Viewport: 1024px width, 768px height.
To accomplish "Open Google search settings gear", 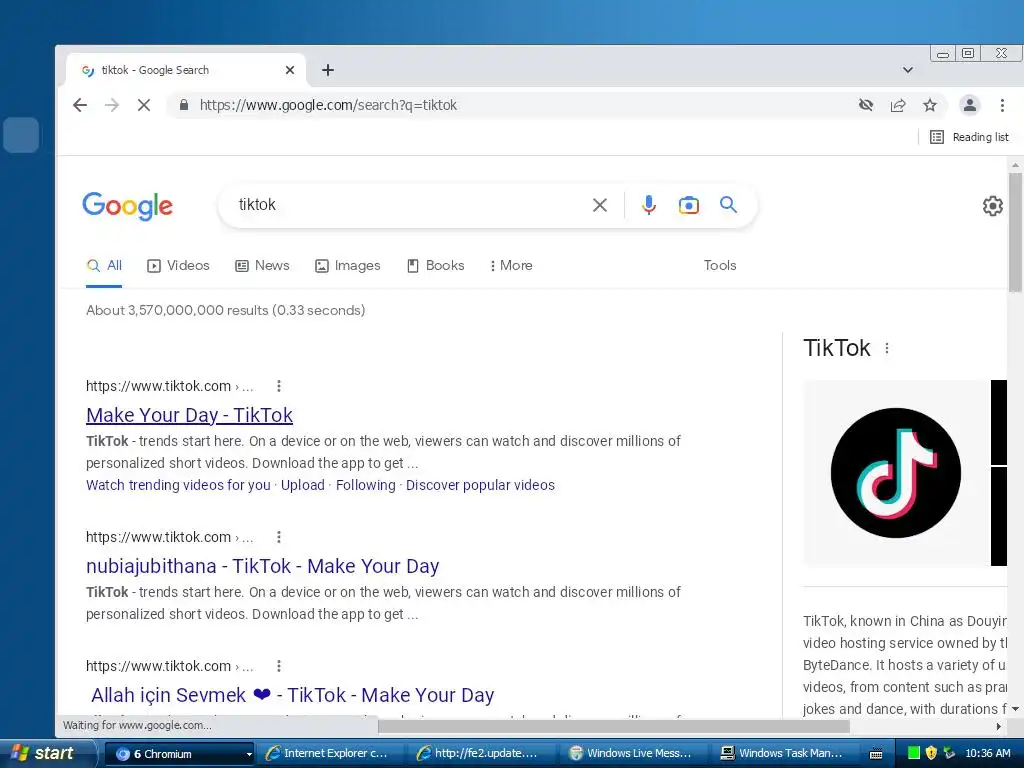I will pos(993,206).
